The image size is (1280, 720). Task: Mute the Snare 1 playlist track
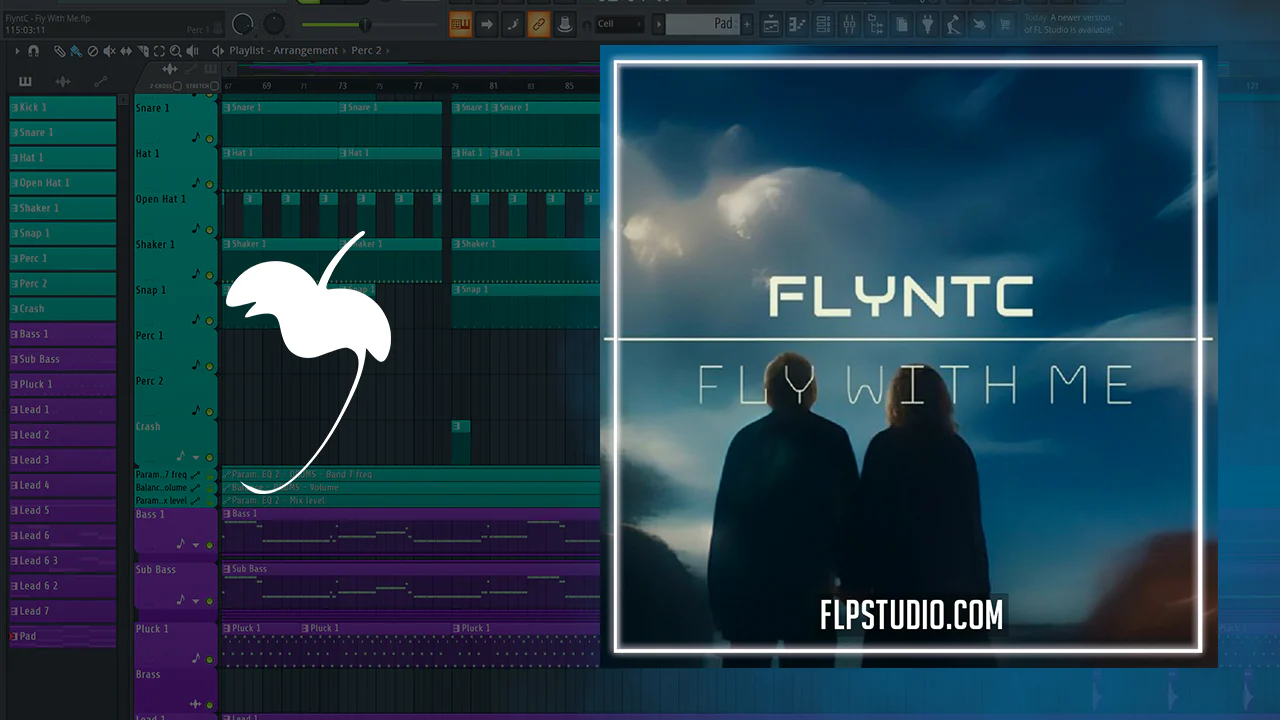pyautogui.click(x=210, y=139)
